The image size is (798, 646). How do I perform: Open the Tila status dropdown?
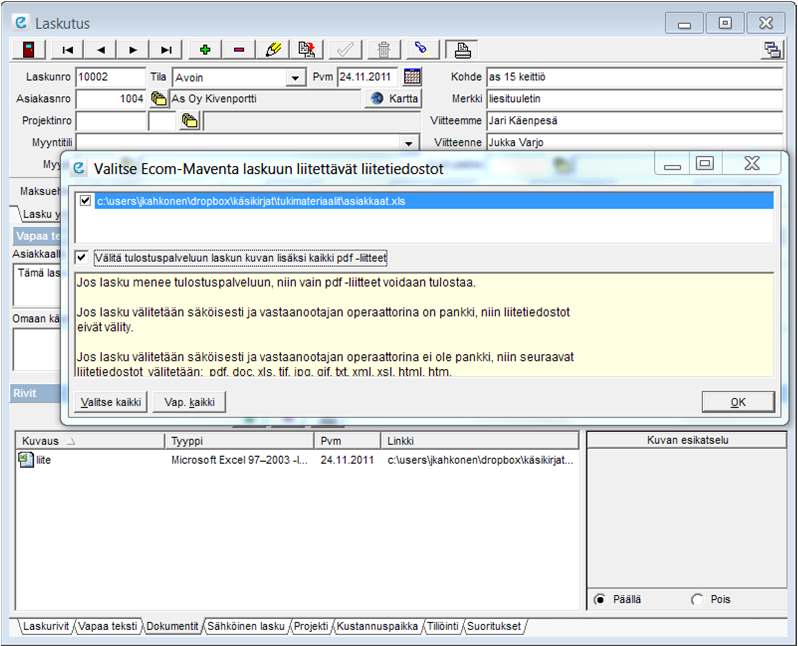(x=295, y=78)
